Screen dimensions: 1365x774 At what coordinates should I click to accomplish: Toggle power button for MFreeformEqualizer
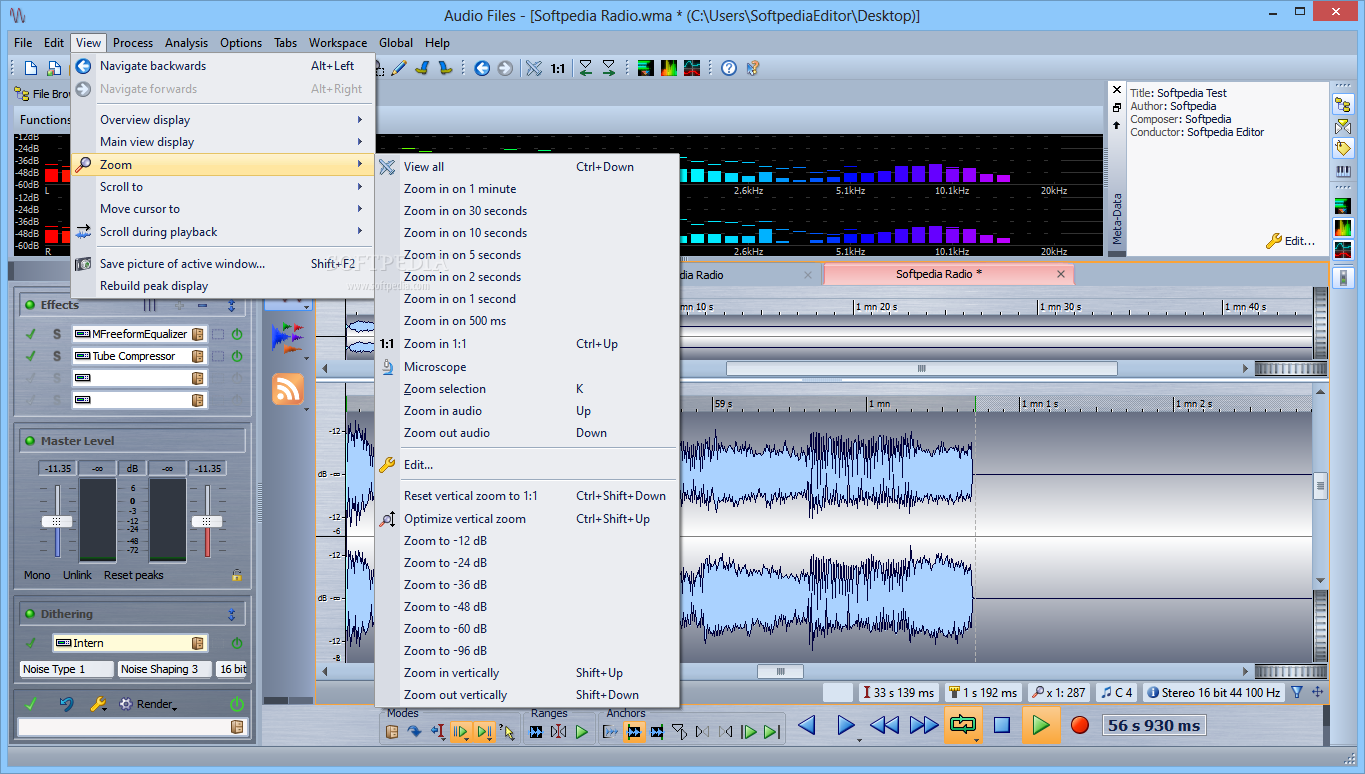pyautogui.click(x=237, y=334)
